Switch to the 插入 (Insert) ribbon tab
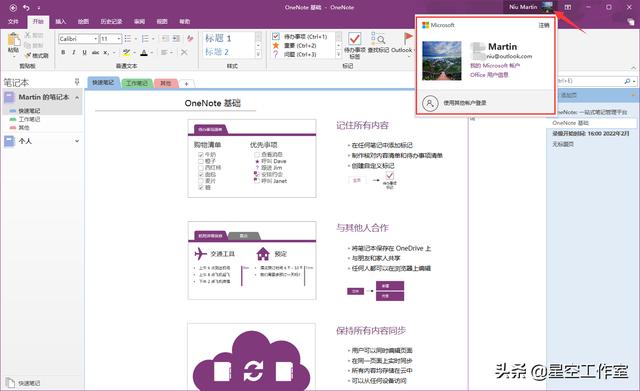Screen dimensions: 640x391 click(x=60, y=21)
